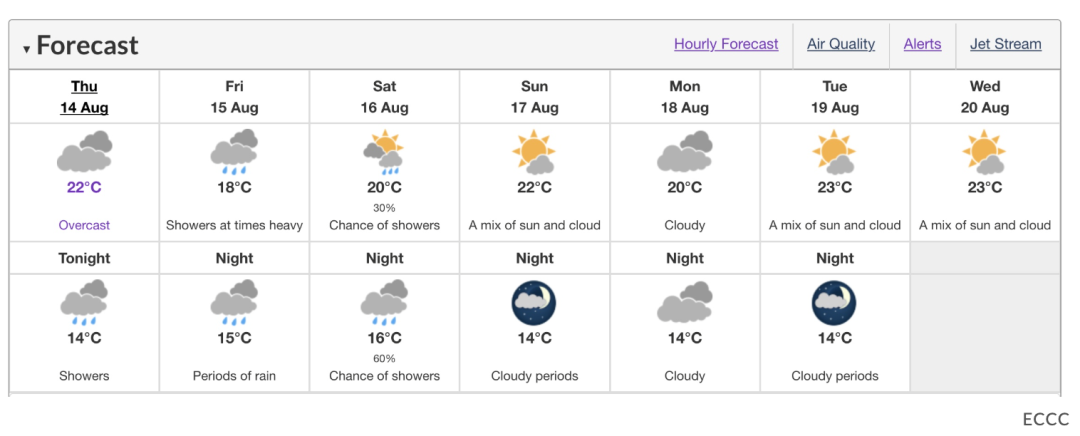The height and width of the screenshot is (436, 1080).
Task: Click the Fri 15 Aug column header
Action: [234, 97]
